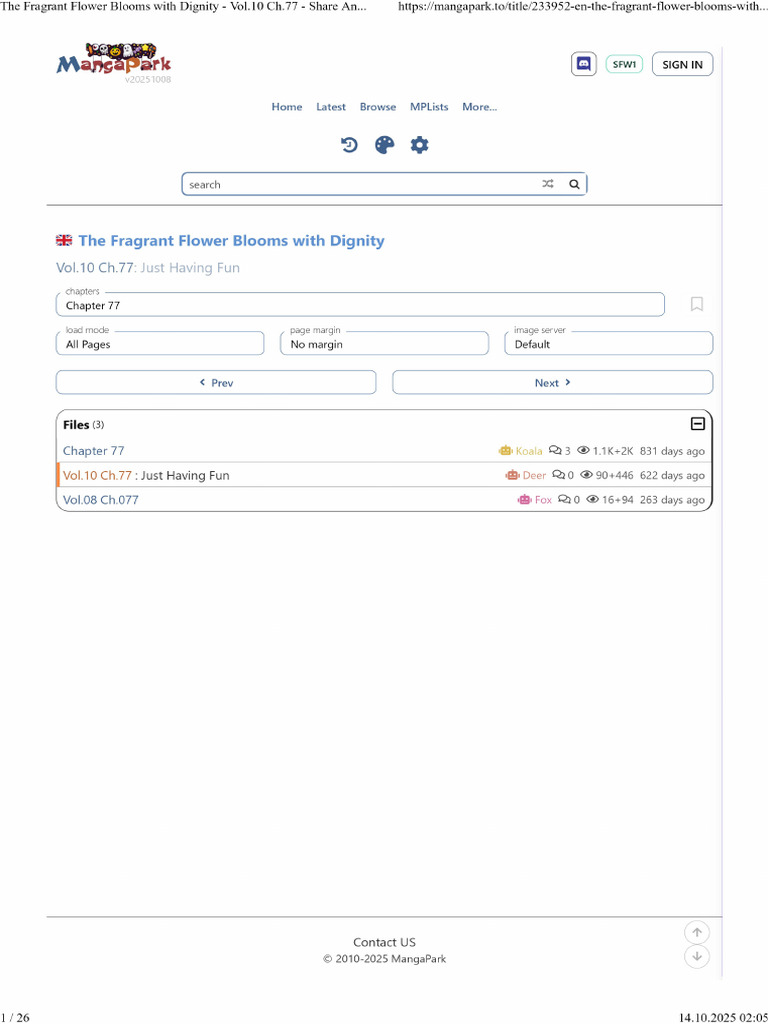Click the 622 days ago text

tap(672, 475)
